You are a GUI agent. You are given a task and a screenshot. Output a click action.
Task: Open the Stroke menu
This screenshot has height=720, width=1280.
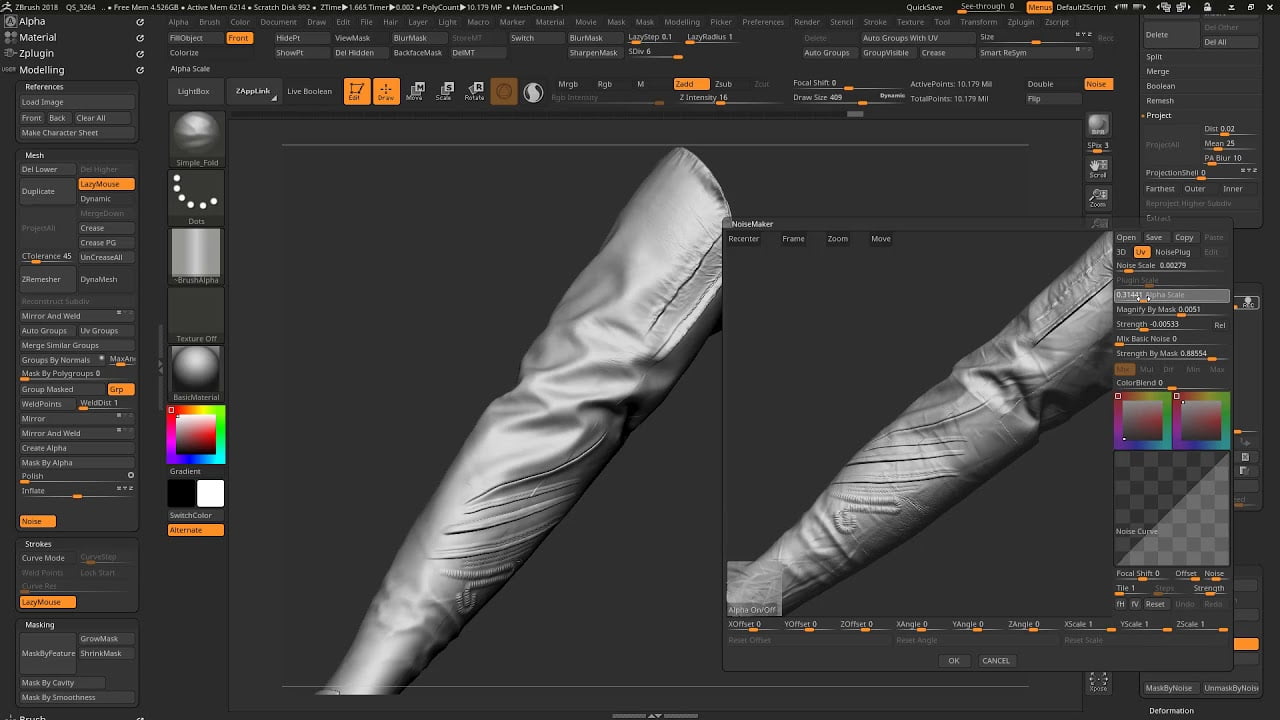(x=875, y=22)
